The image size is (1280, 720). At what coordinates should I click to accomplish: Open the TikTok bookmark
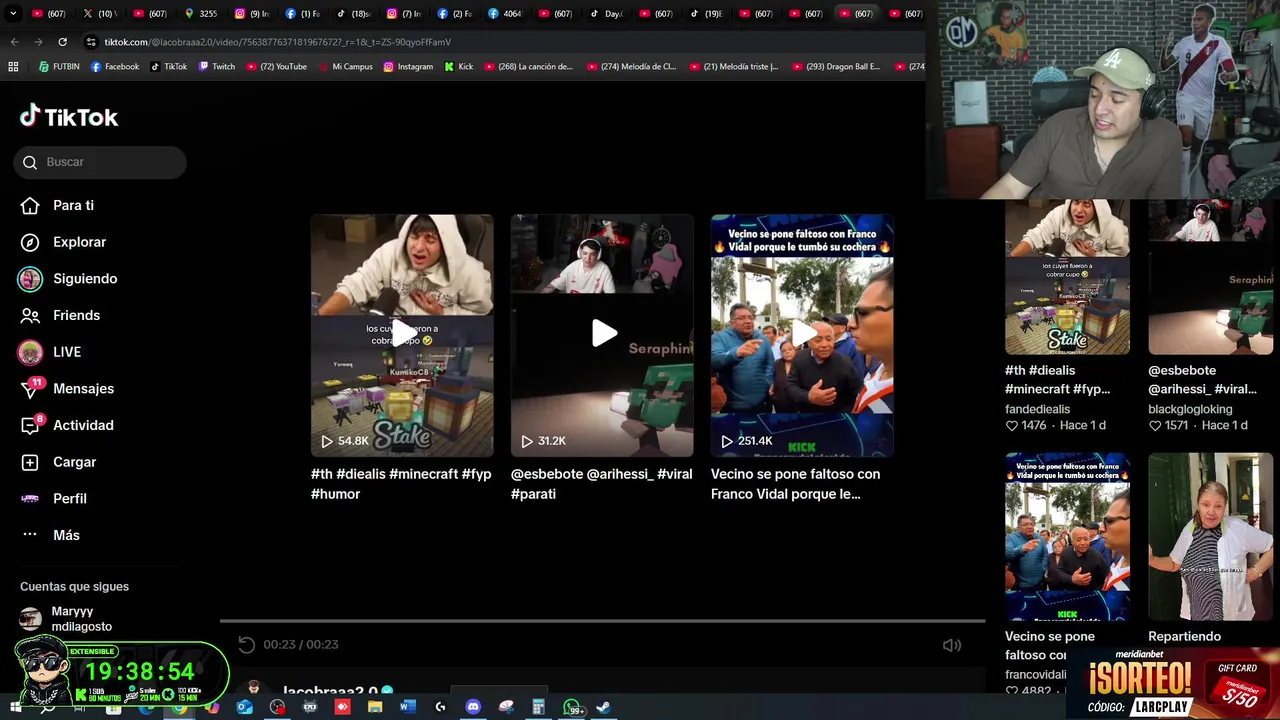click(x=169, y=67)
